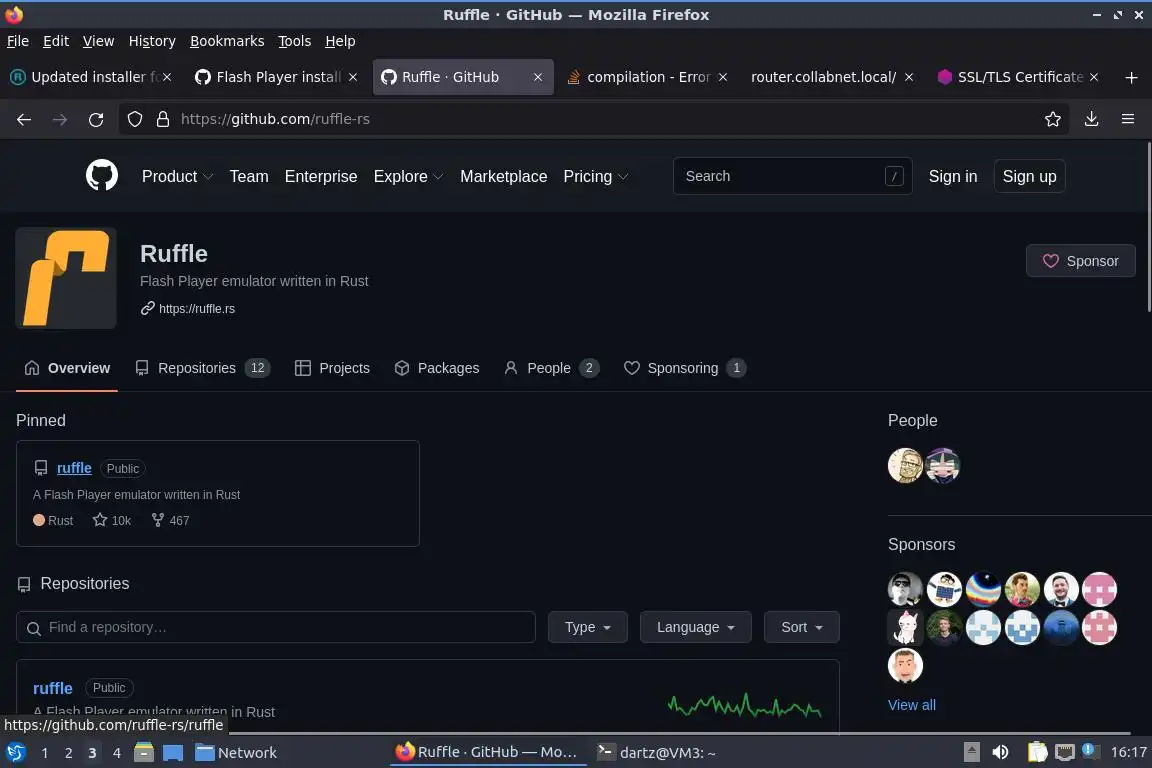Screen dimensions: 1152x768
Task: Open Firefox downloads panel
Action: click(x=1092, y=119)
